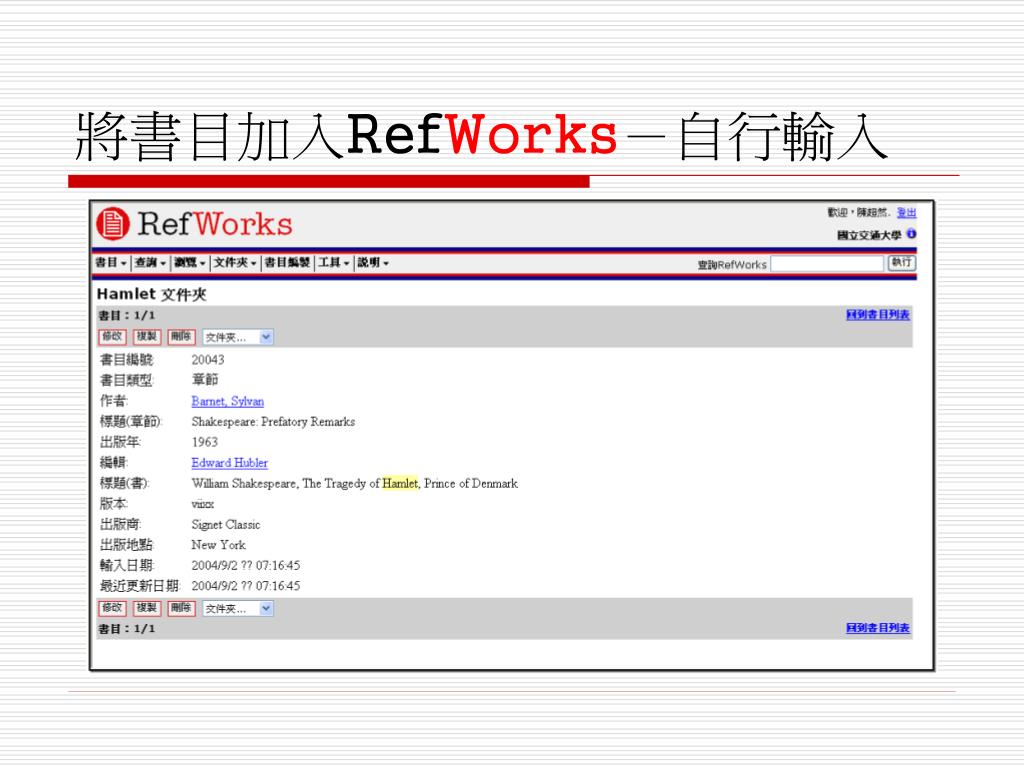Click the 國立交通大學 text
Image resolution: width=1024 pixels, height=768 pixels.
click(869, 235)
